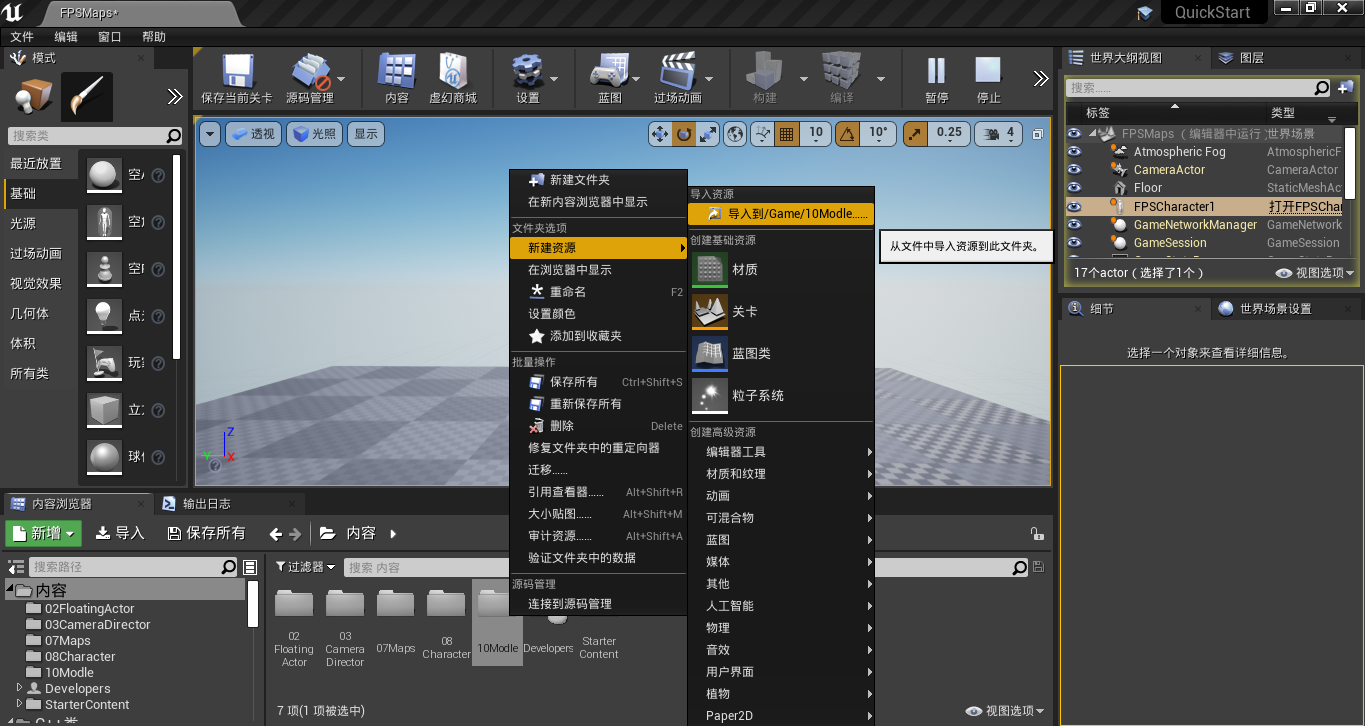The width and height of the screenshot is (1365, 726).
Task: Toggle visibility of CameraActor in world outliner
Action: (x=1073, y=169)
